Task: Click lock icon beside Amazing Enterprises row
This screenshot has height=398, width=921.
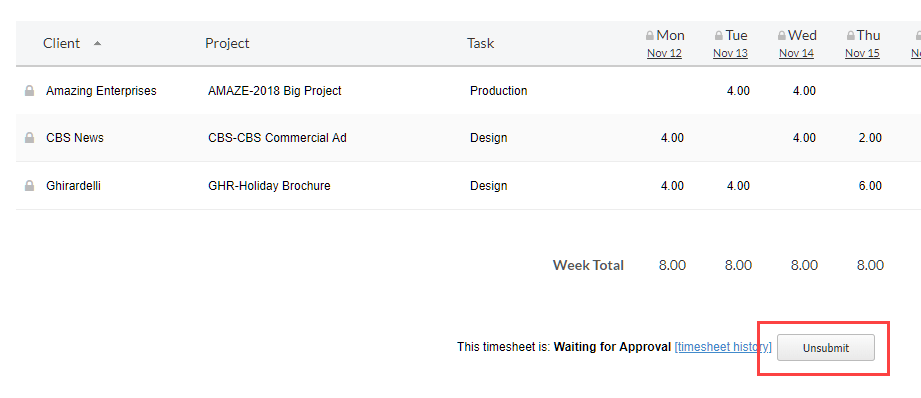Action: tap(29, 91)
